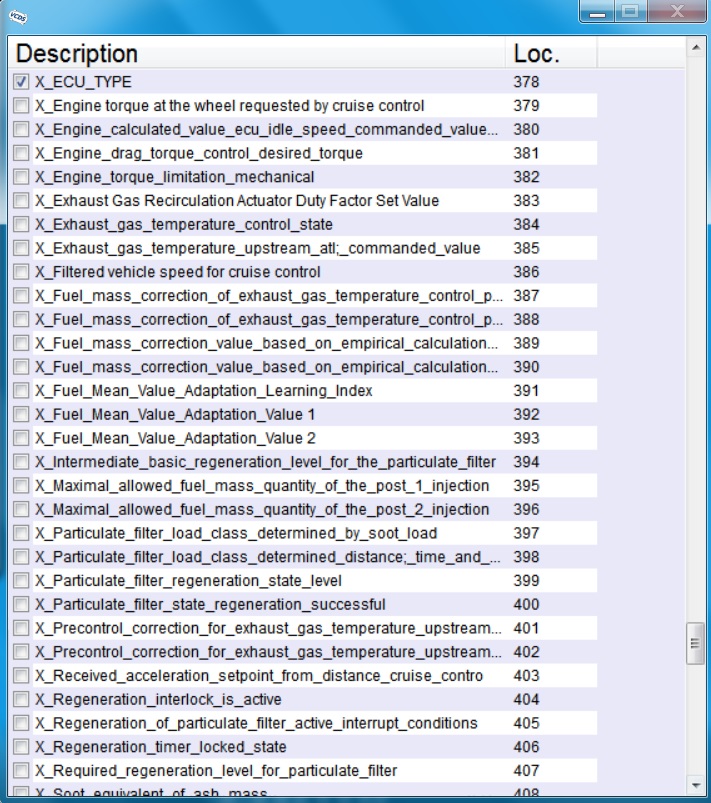The image size is (711, 803).
Task: Enable X_Exhaust_gas_temperature_control_state checkbox
Action: pos(21,224)
